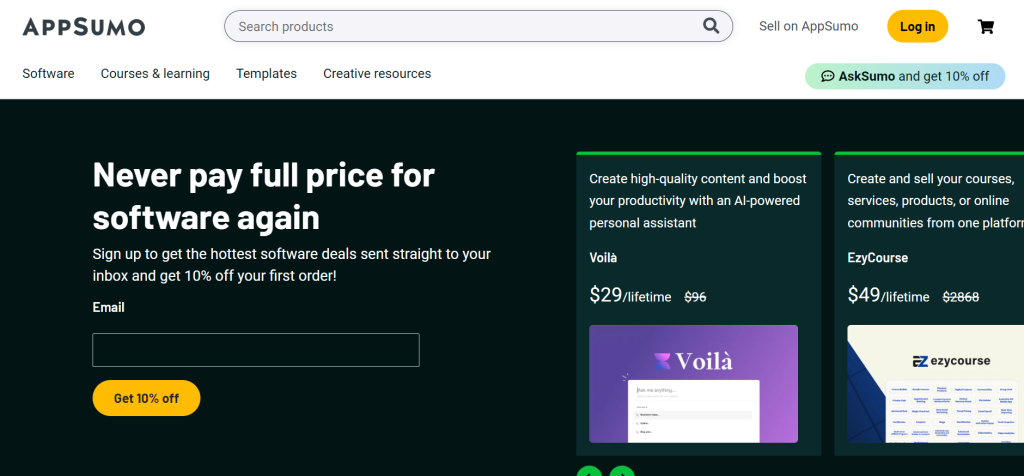Open the Templates menu

266,74
